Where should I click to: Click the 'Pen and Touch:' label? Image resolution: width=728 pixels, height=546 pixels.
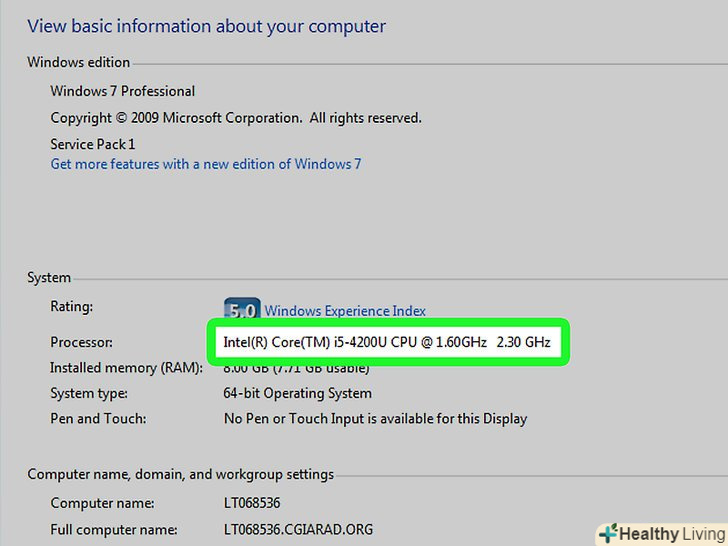pyautogui.click(x=98, y=419)
